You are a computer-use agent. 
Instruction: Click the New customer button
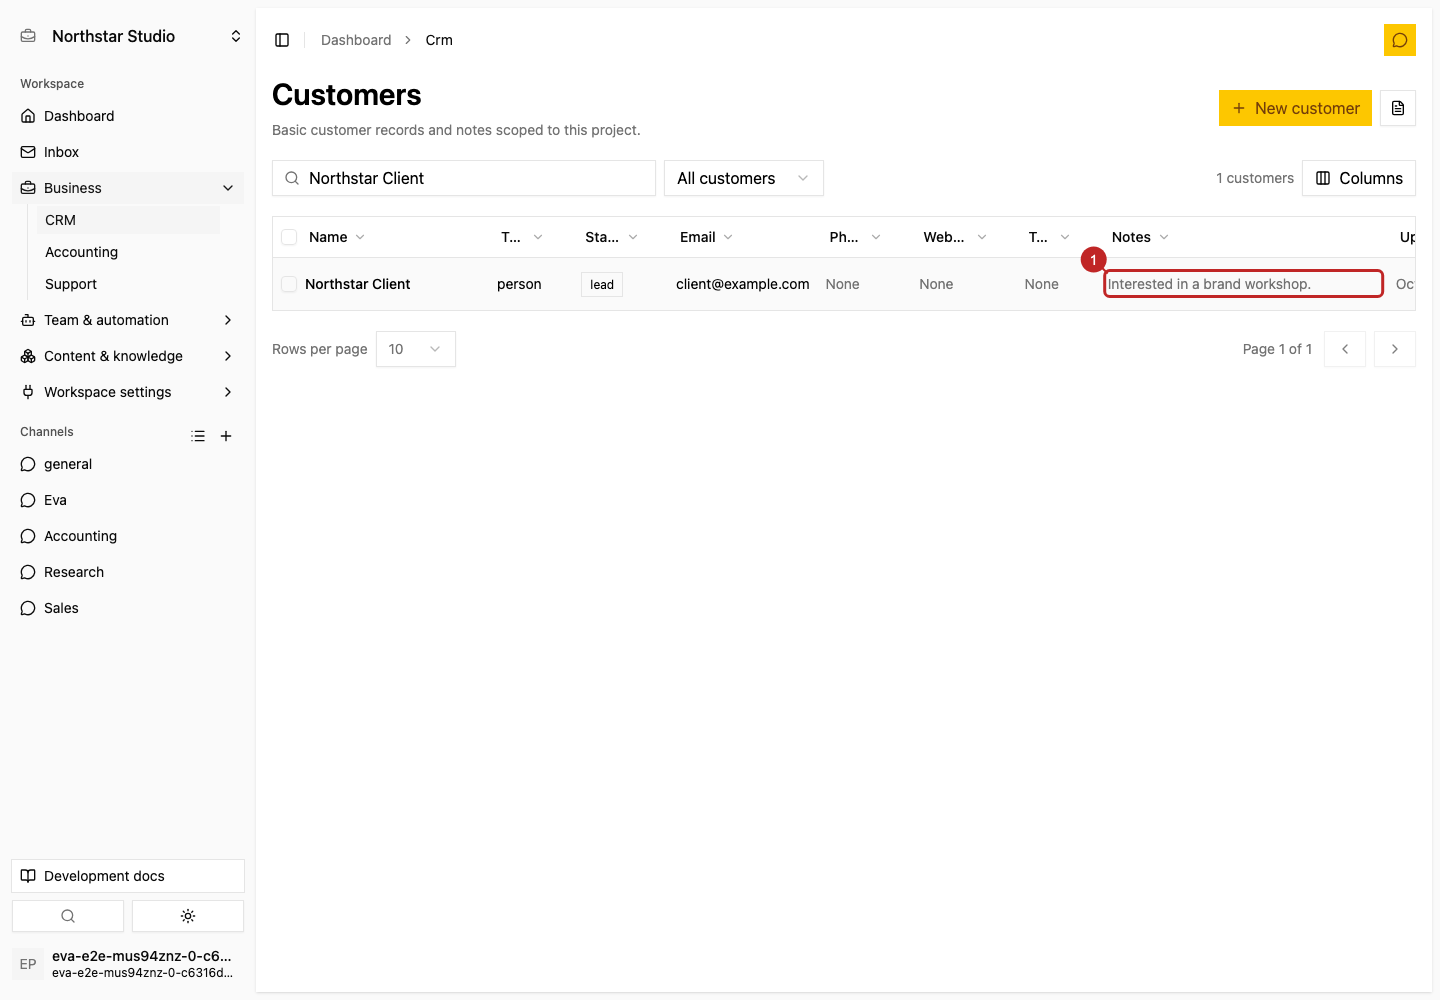(x=1295, y=108)
